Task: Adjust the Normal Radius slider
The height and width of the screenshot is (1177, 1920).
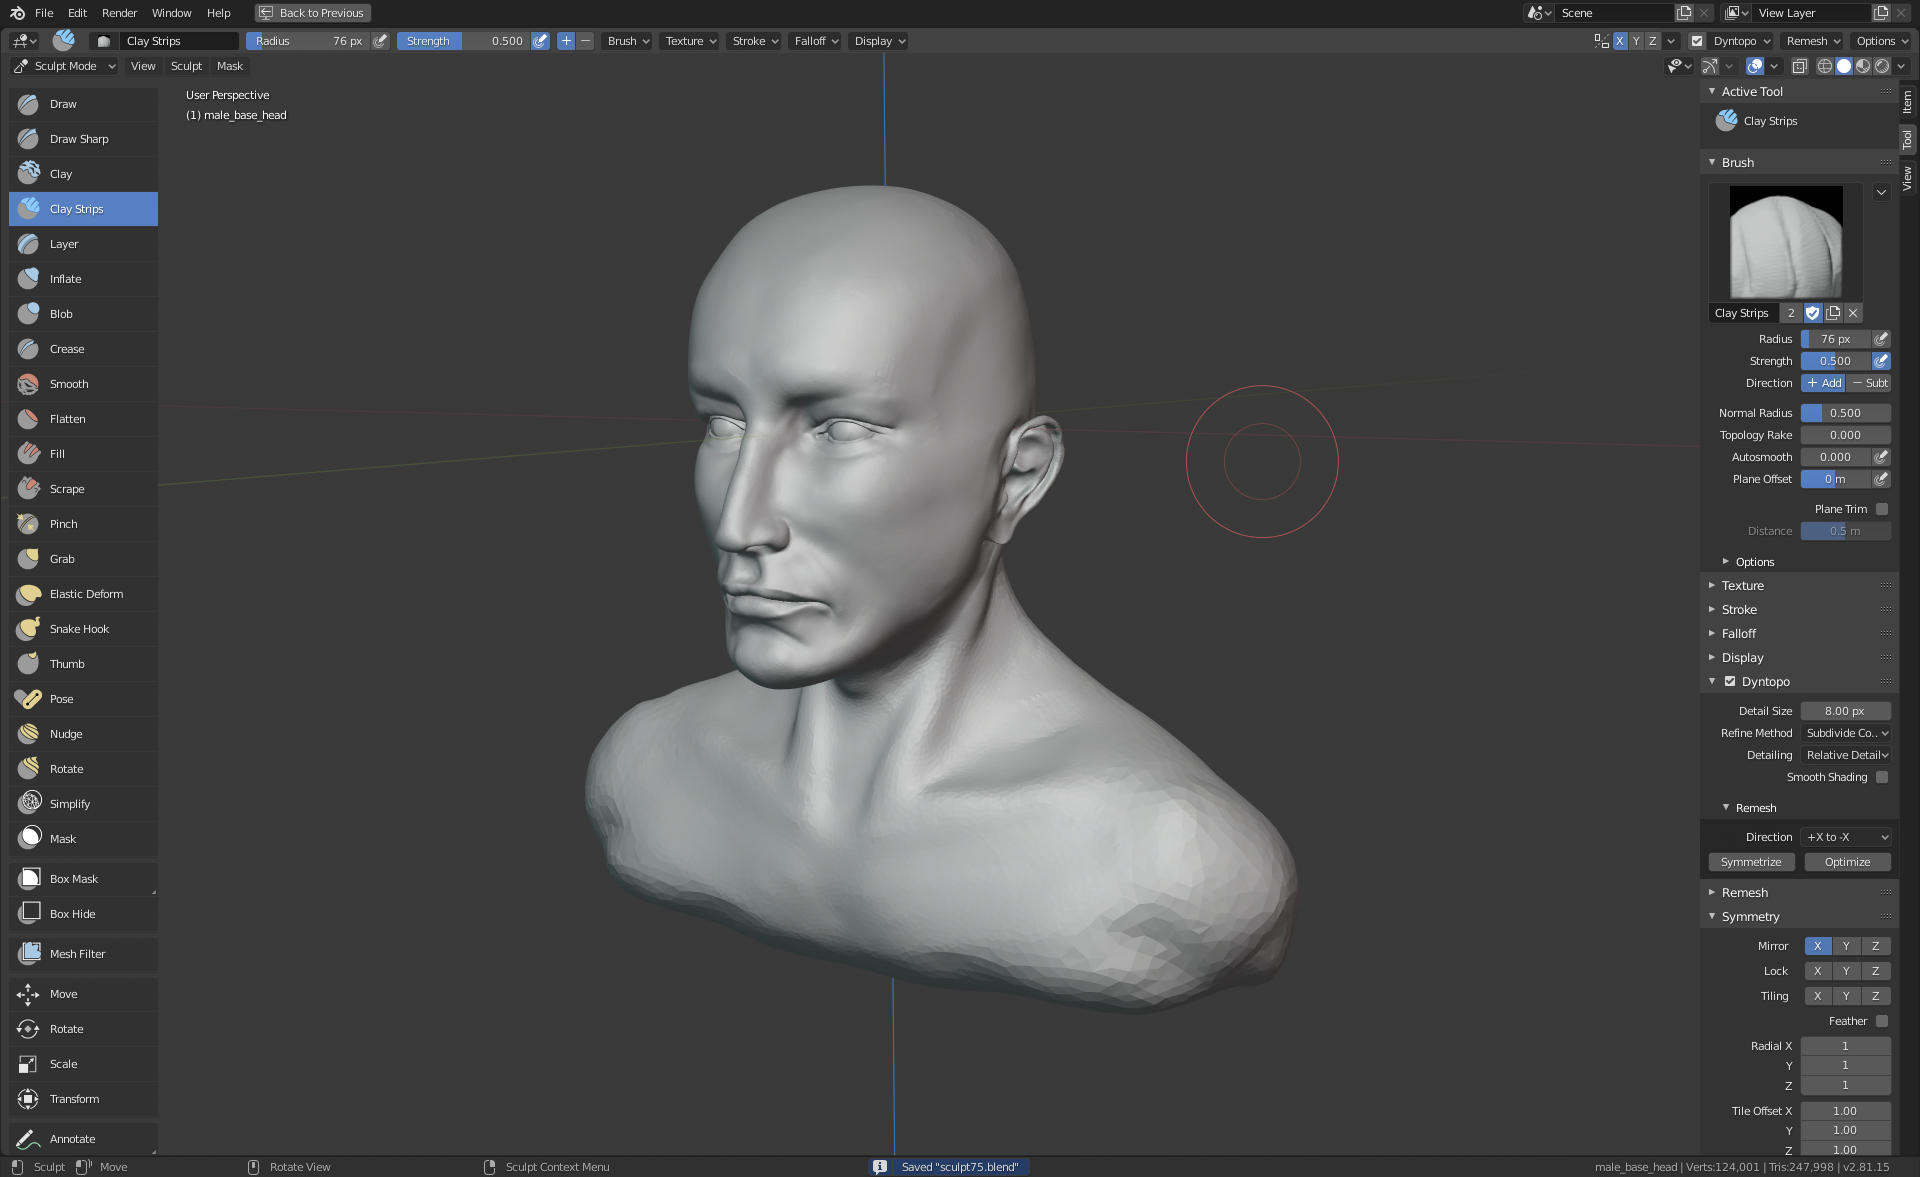Action: tap(1845, 413)
